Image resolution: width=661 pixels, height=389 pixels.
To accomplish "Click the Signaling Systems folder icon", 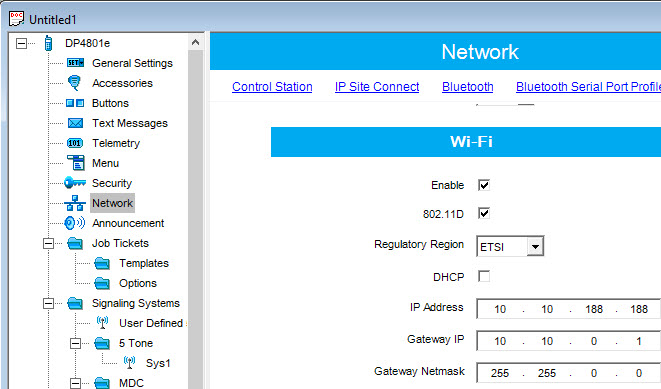I will coord(75,303).
